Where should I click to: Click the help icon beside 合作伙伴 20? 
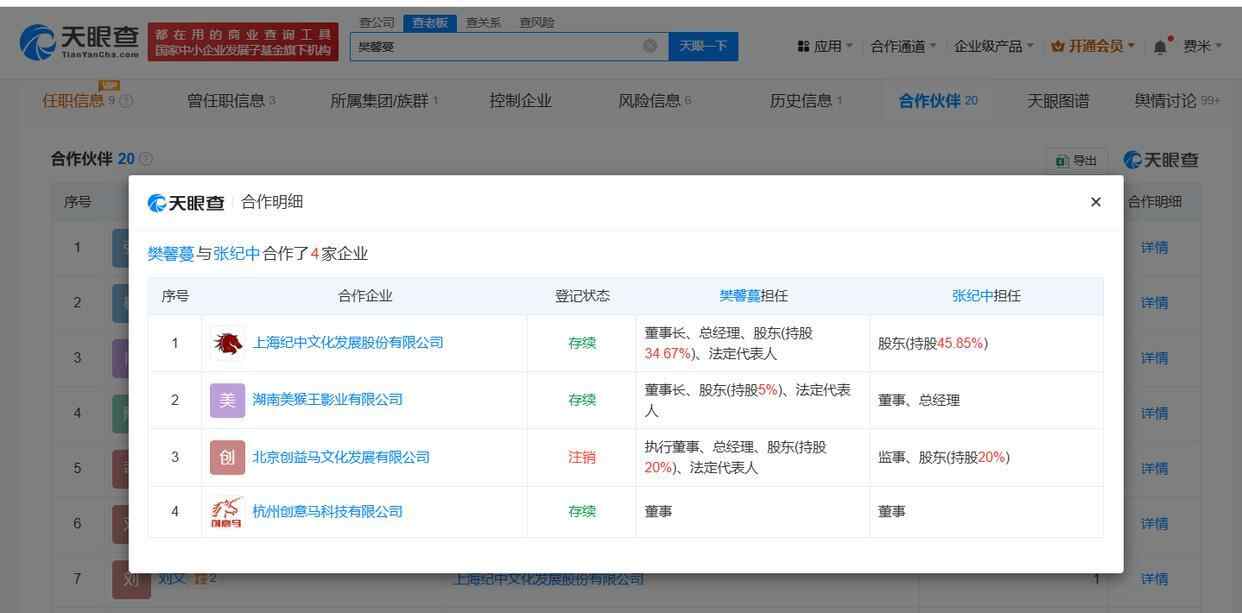[x=146, y=160]
